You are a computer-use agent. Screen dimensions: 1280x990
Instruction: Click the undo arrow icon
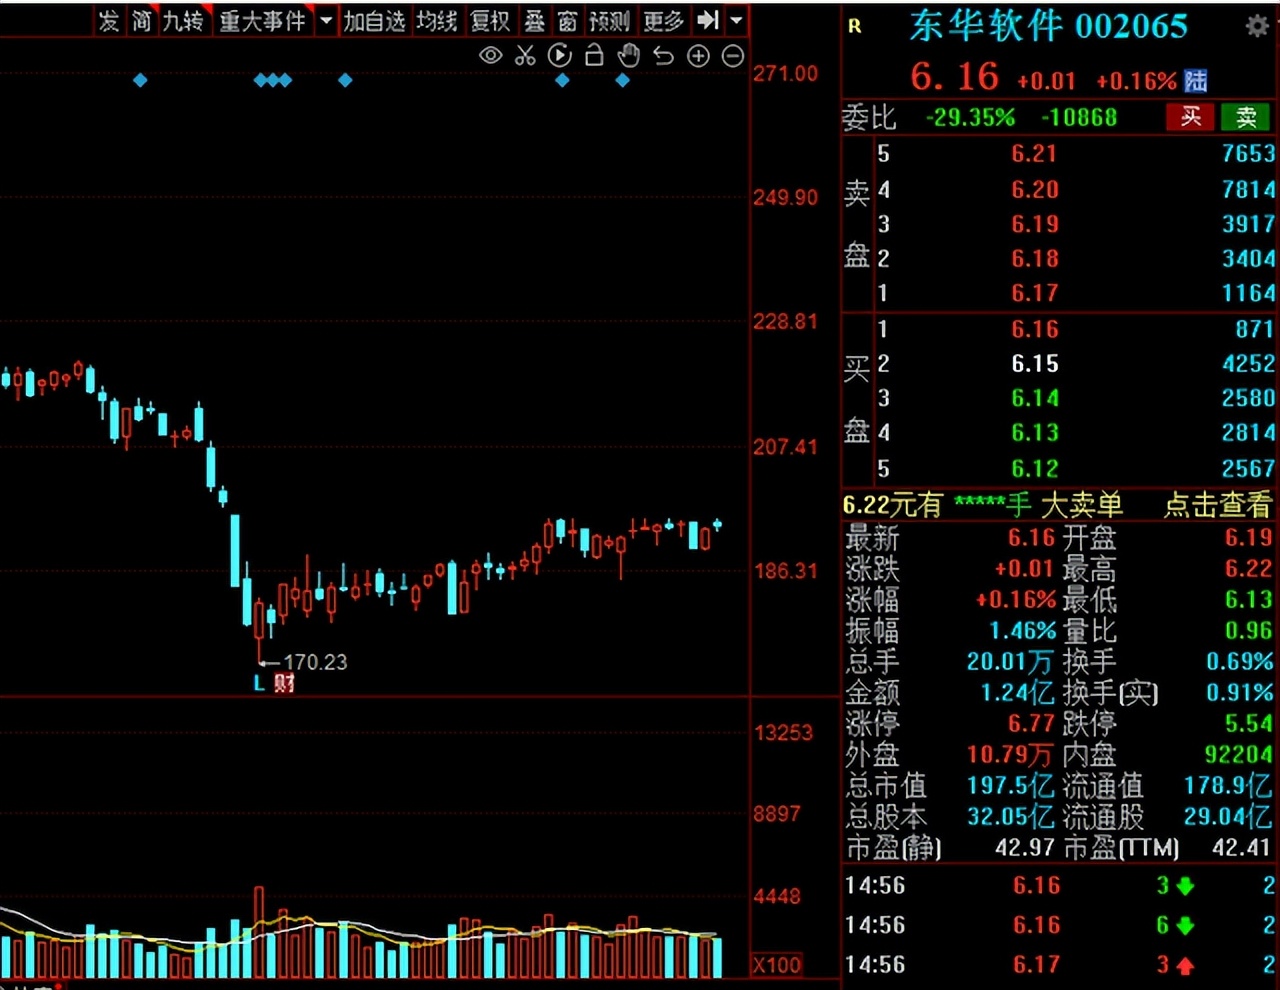[663, 56]
